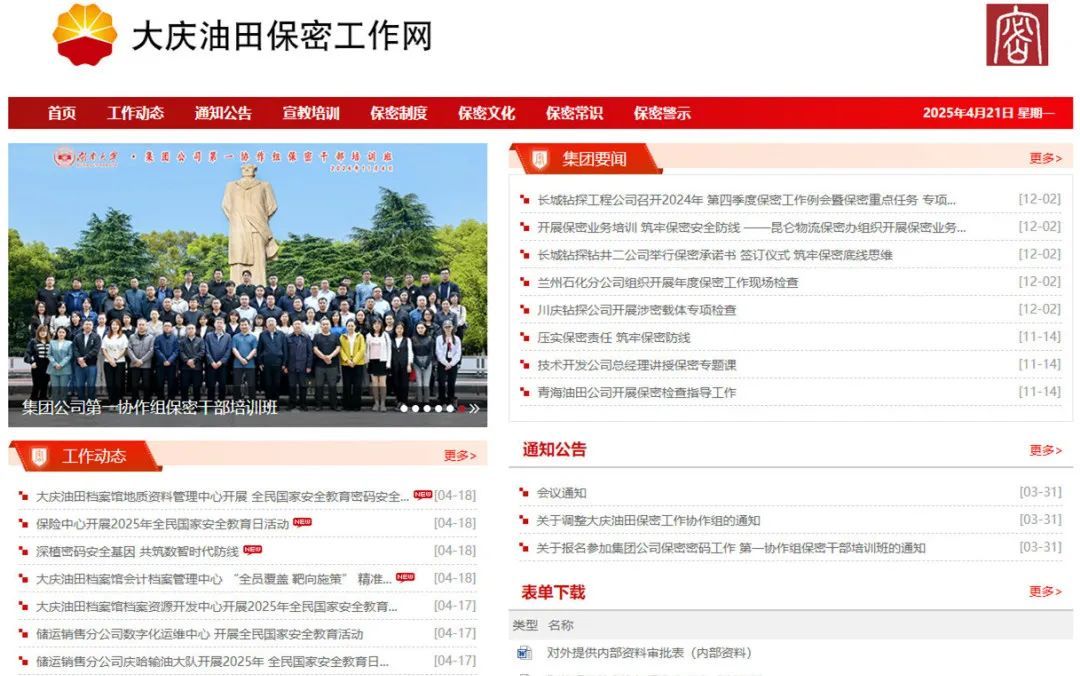The image size is (1080, 676).
Task: Click NEW badge on 保险中心 news item
Action: (x=302, y=522)
